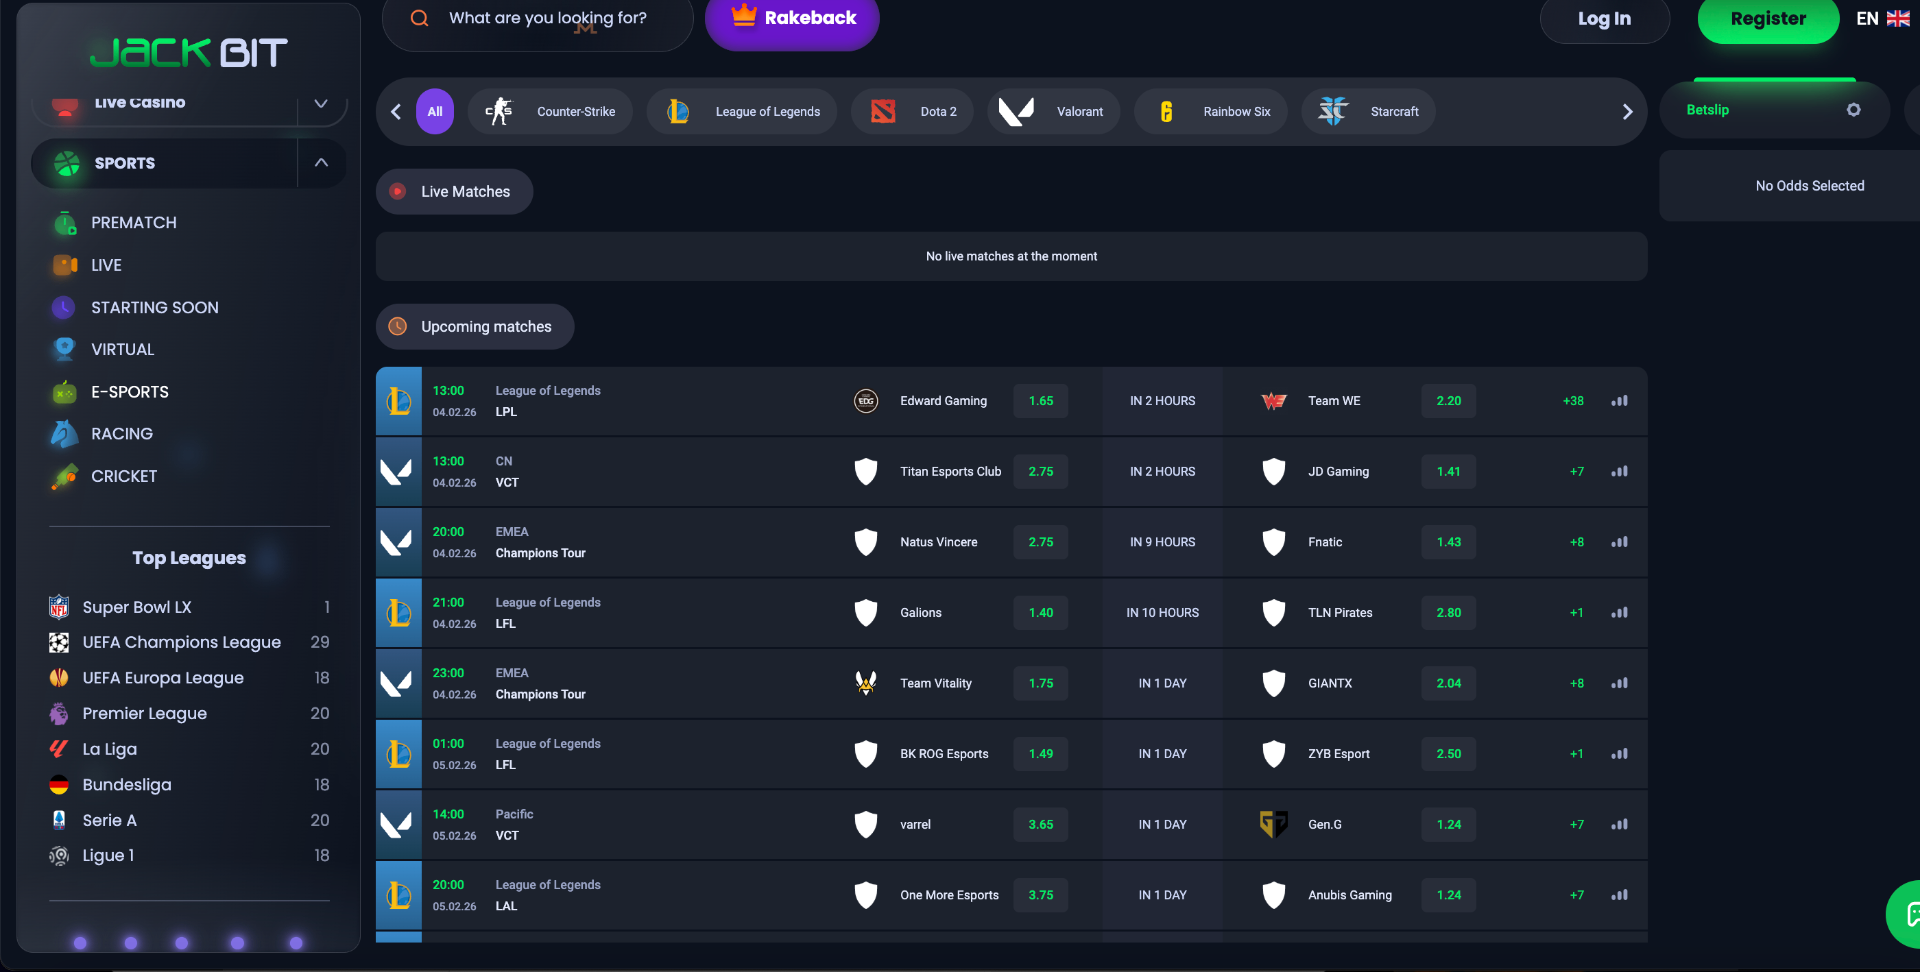The image size is (1920, 972).
Task: Click the JackBit logo
Action: (189, 53)
